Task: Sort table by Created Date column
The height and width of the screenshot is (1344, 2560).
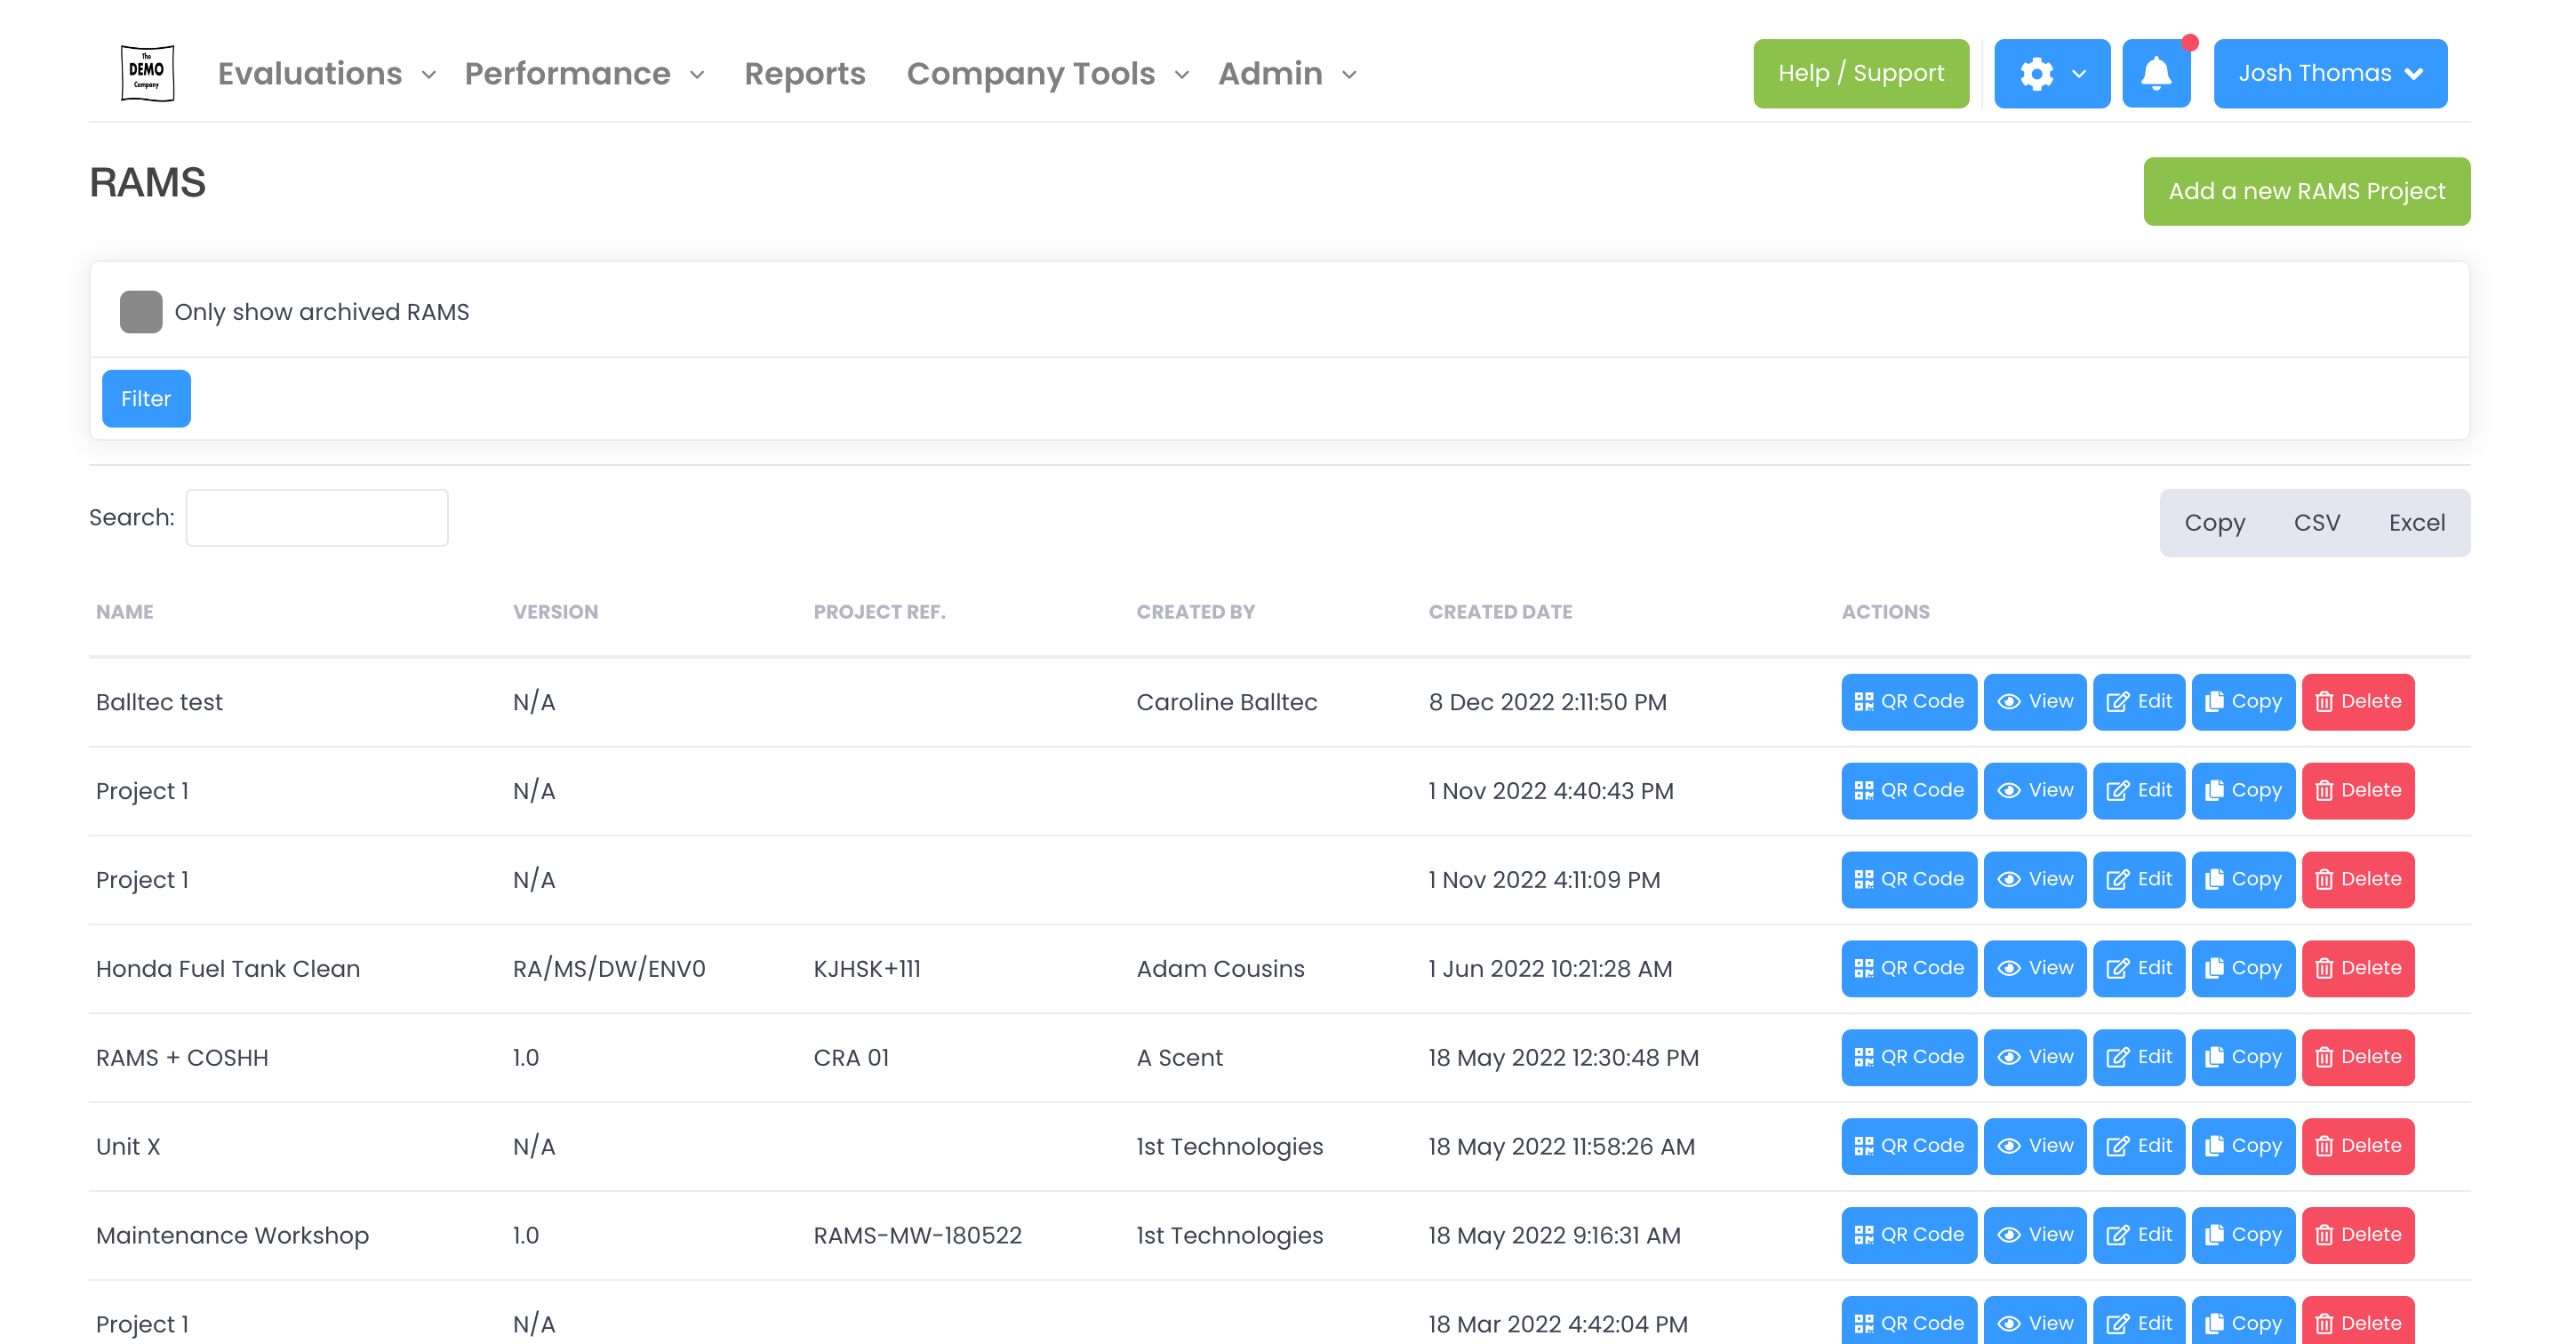Action: coord(1499,612)
